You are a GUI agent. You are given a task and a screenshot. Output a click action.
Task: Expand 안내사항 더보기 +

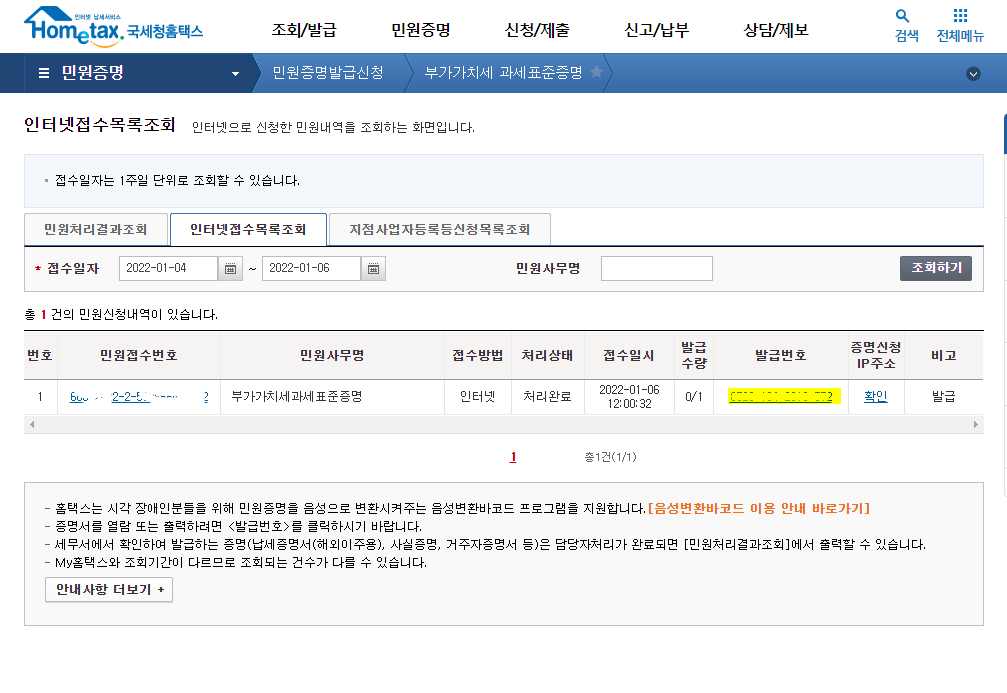(109, 590)
